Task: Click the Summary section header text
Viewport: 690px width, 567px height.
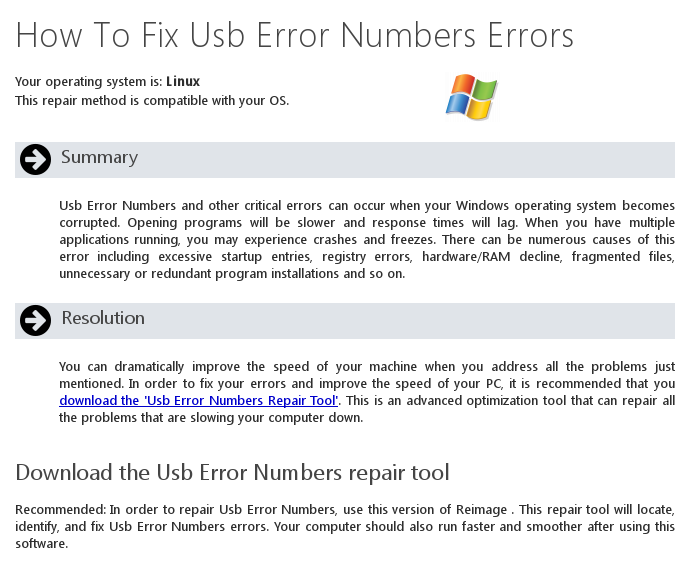Action: point(99,158)
